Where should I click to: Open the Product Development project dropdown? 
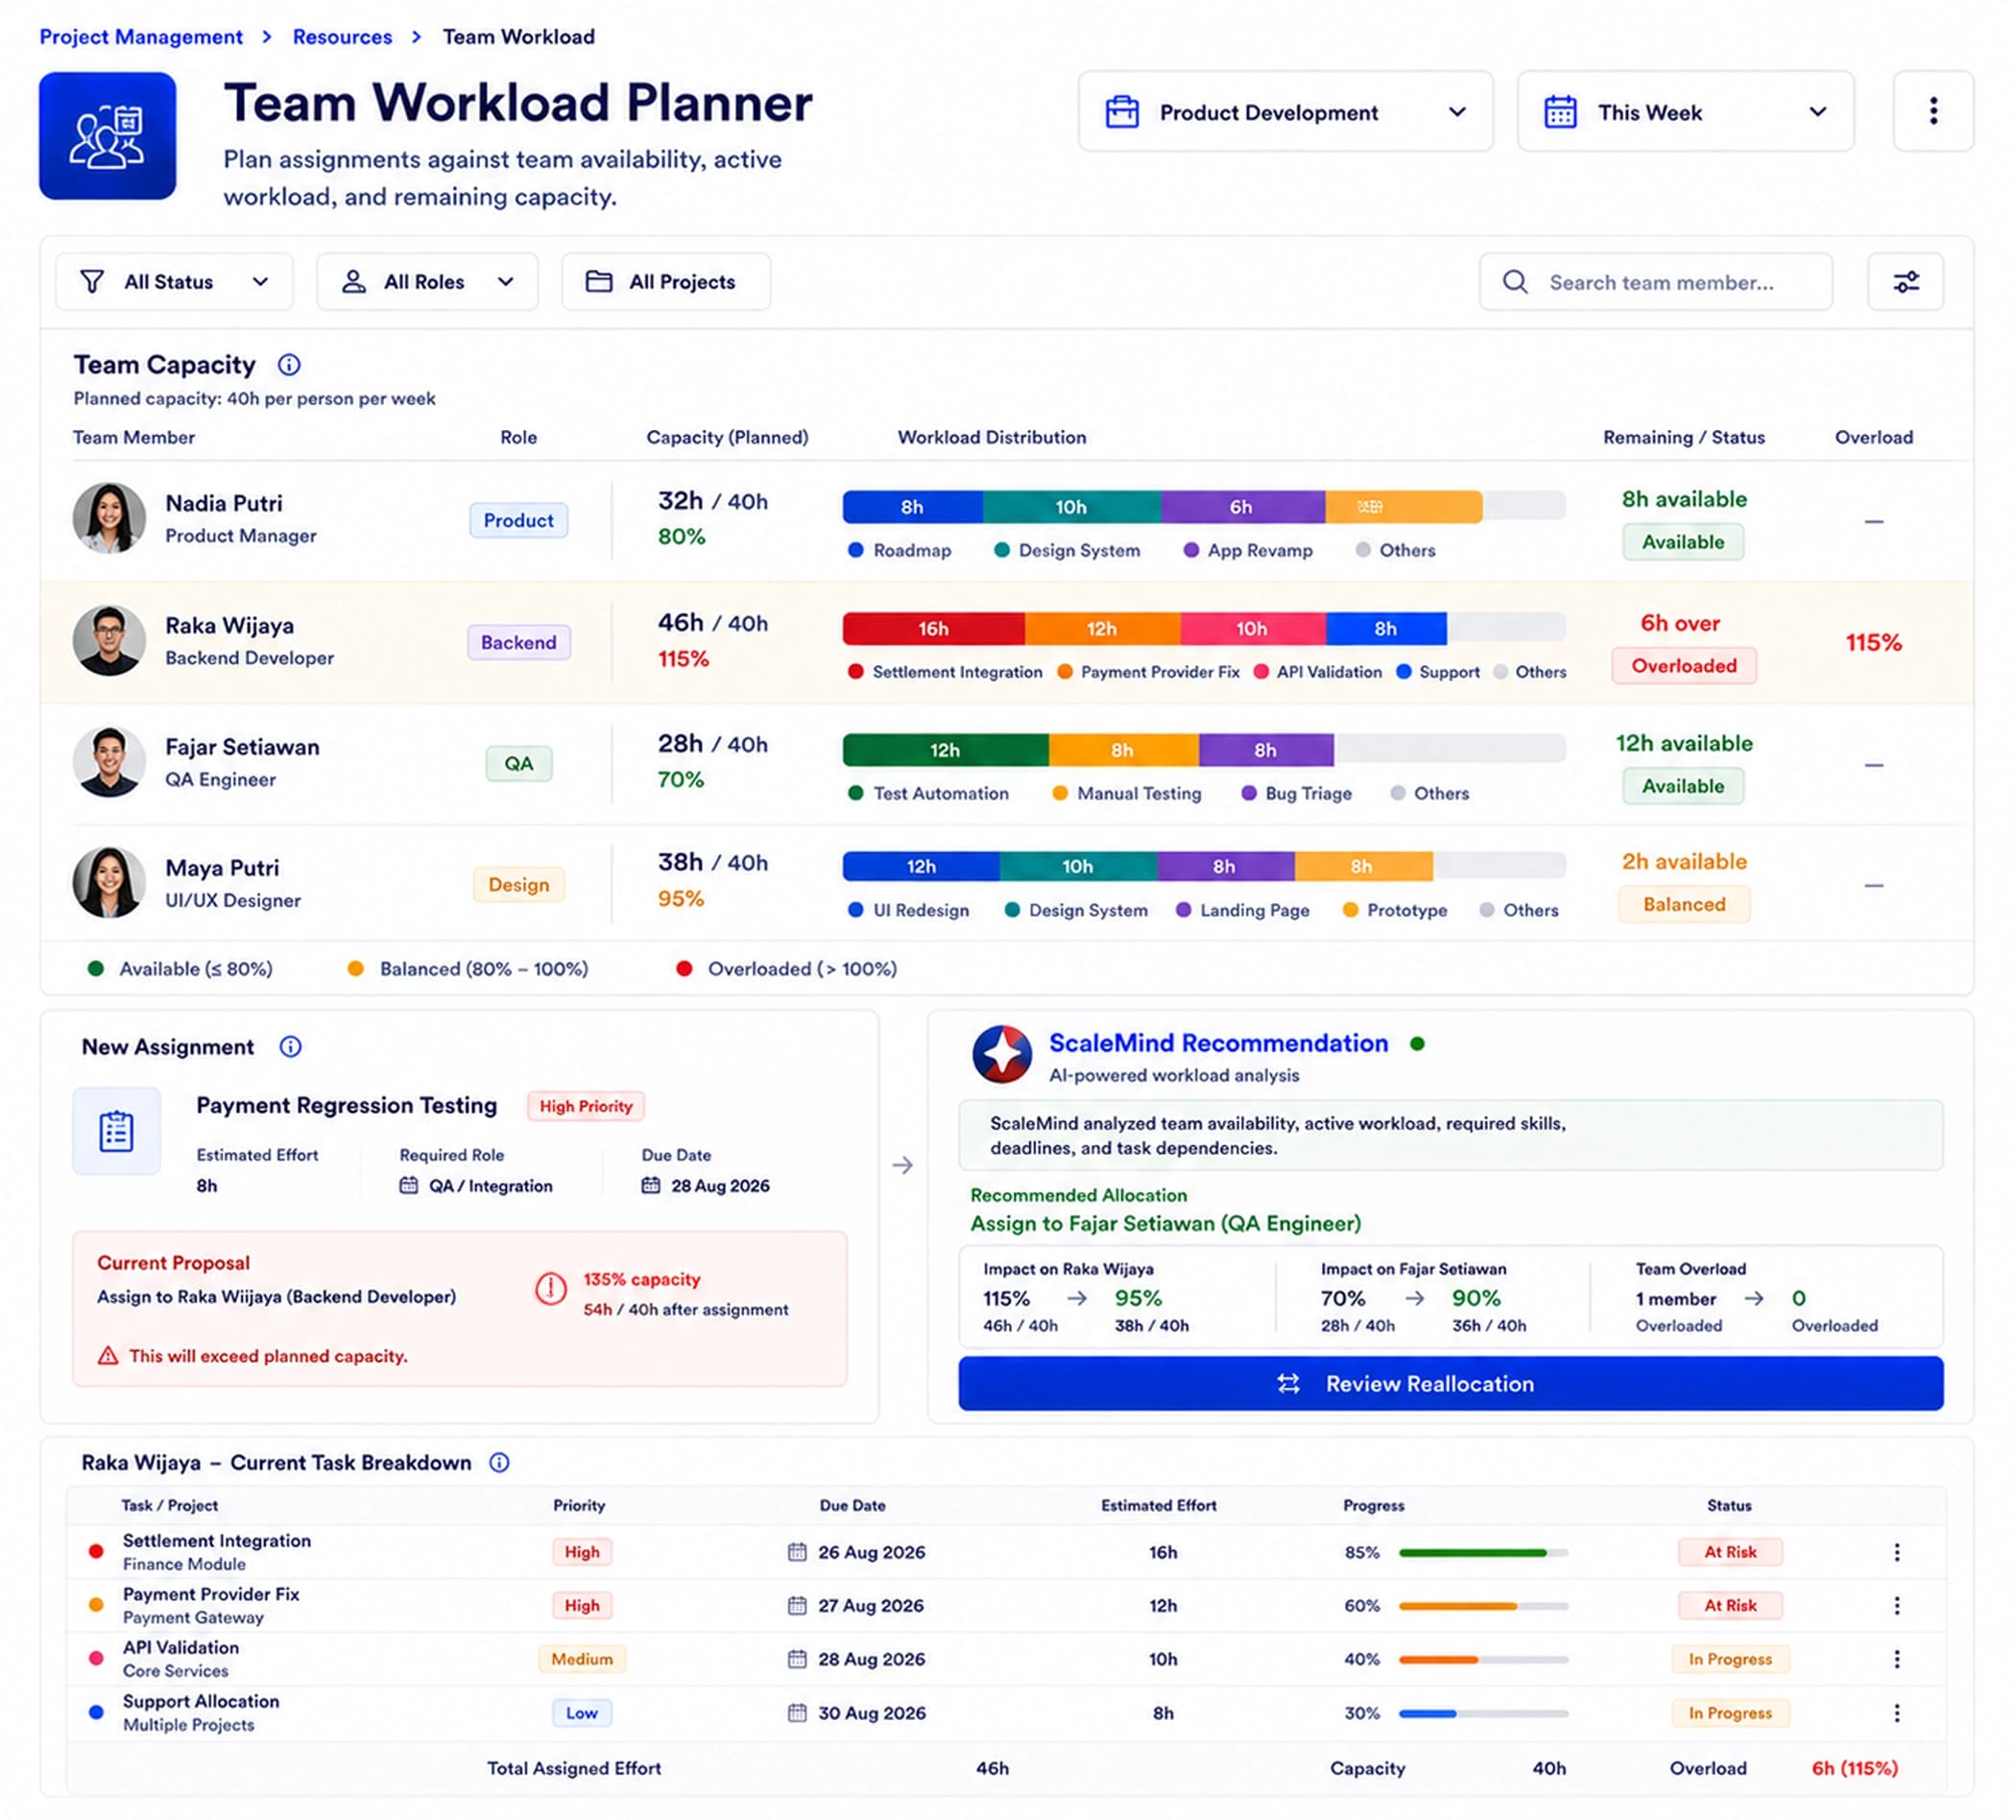coord(1286,111)
